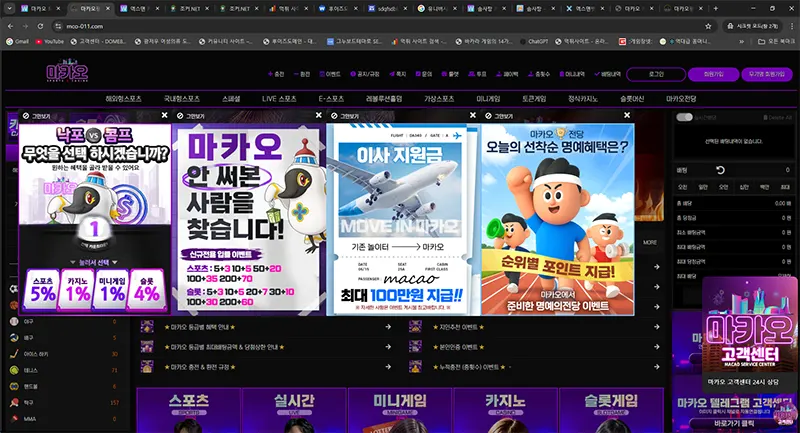Viewport: 800px width, 433px height.
Task: Open ChatGPT bookmark
Action: tap(534, 41)
